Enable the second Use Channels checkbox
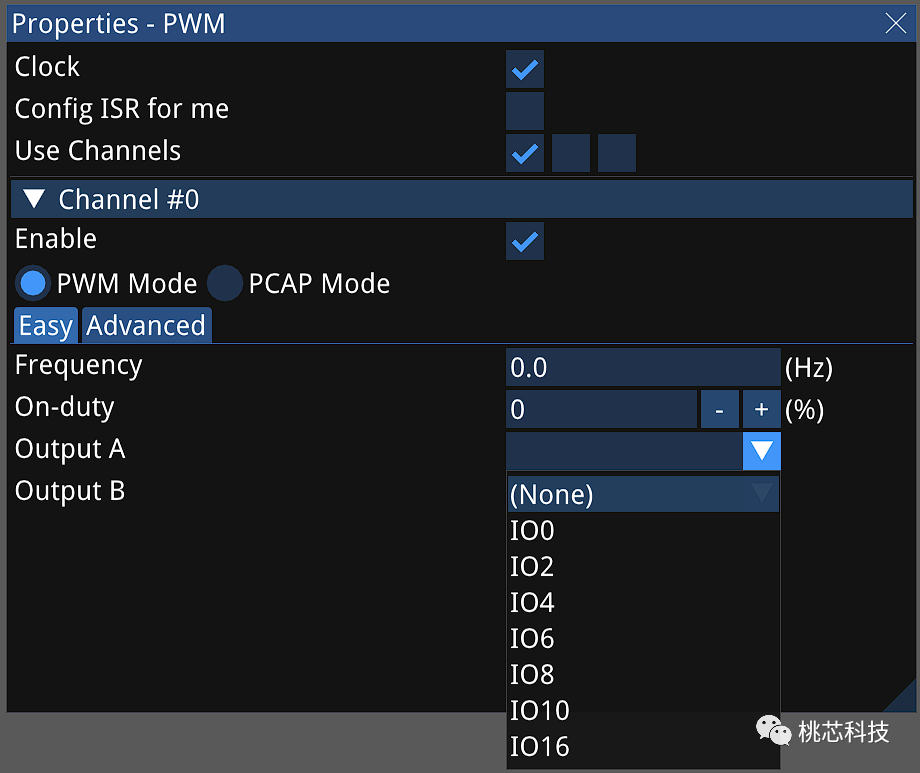The width and height of the screenshot is (920, 773). [x=571, y=154]
